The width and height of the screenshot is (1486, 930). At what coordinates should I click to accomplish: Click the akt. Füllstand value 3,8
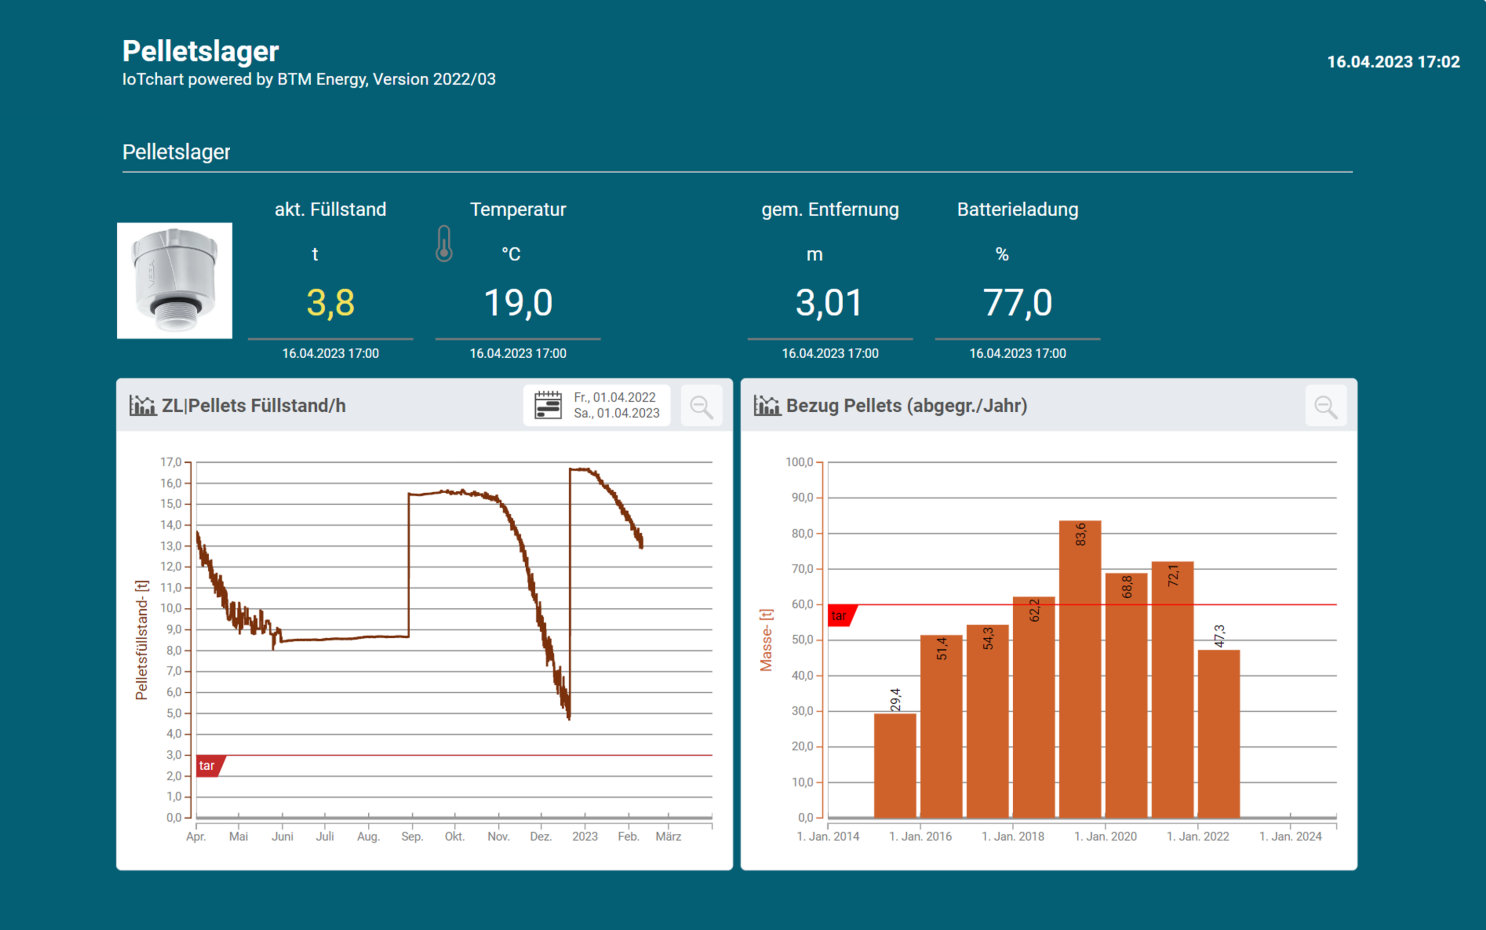click(330, 302)
